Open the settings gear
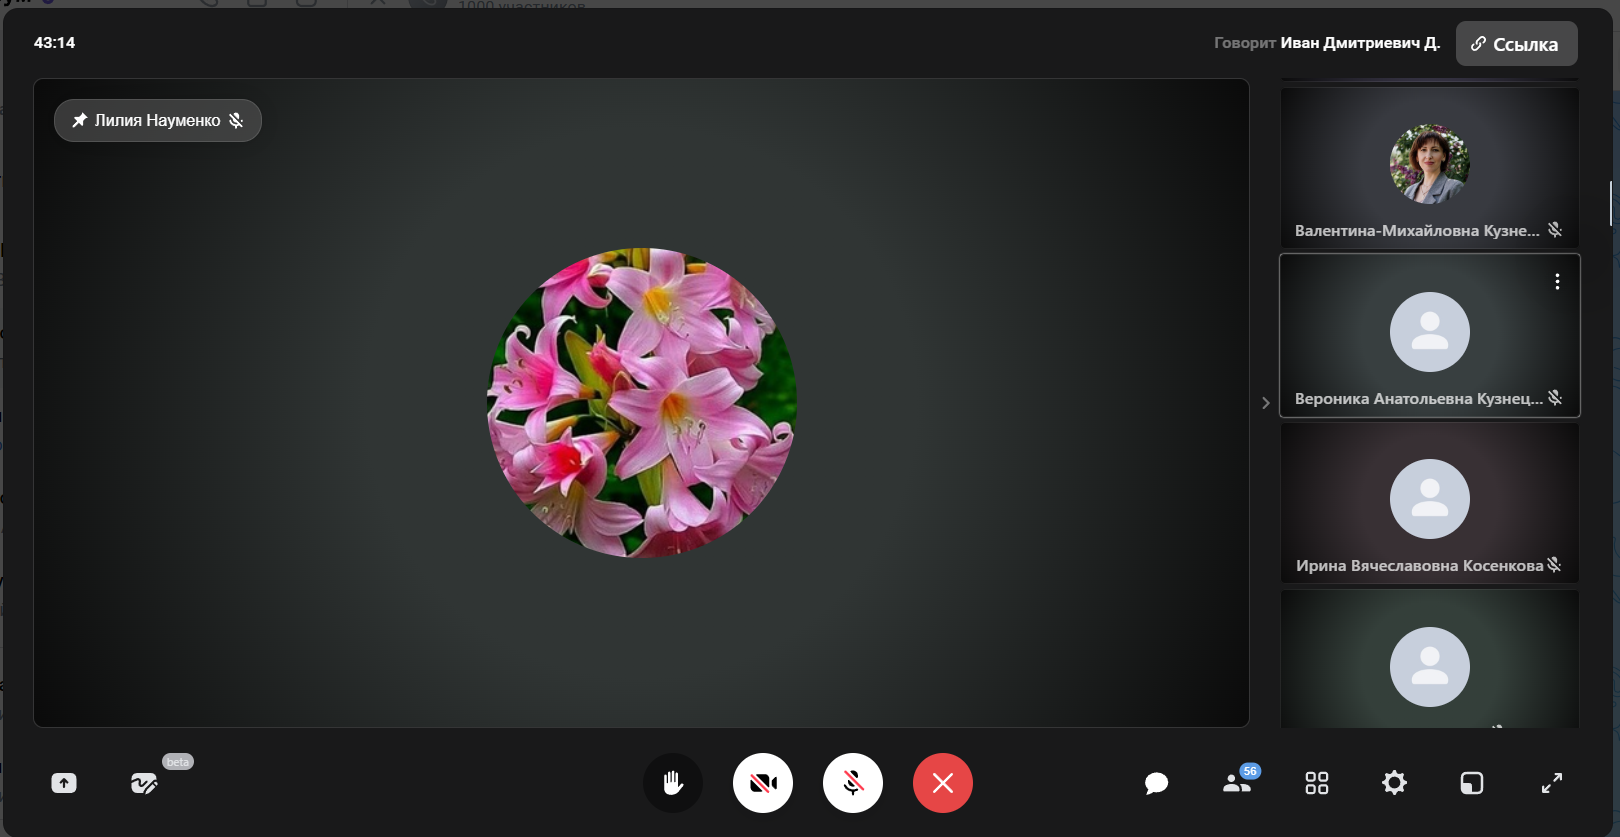The image size is (1620, 837). pyautogui.click(x=1394, y=783)
